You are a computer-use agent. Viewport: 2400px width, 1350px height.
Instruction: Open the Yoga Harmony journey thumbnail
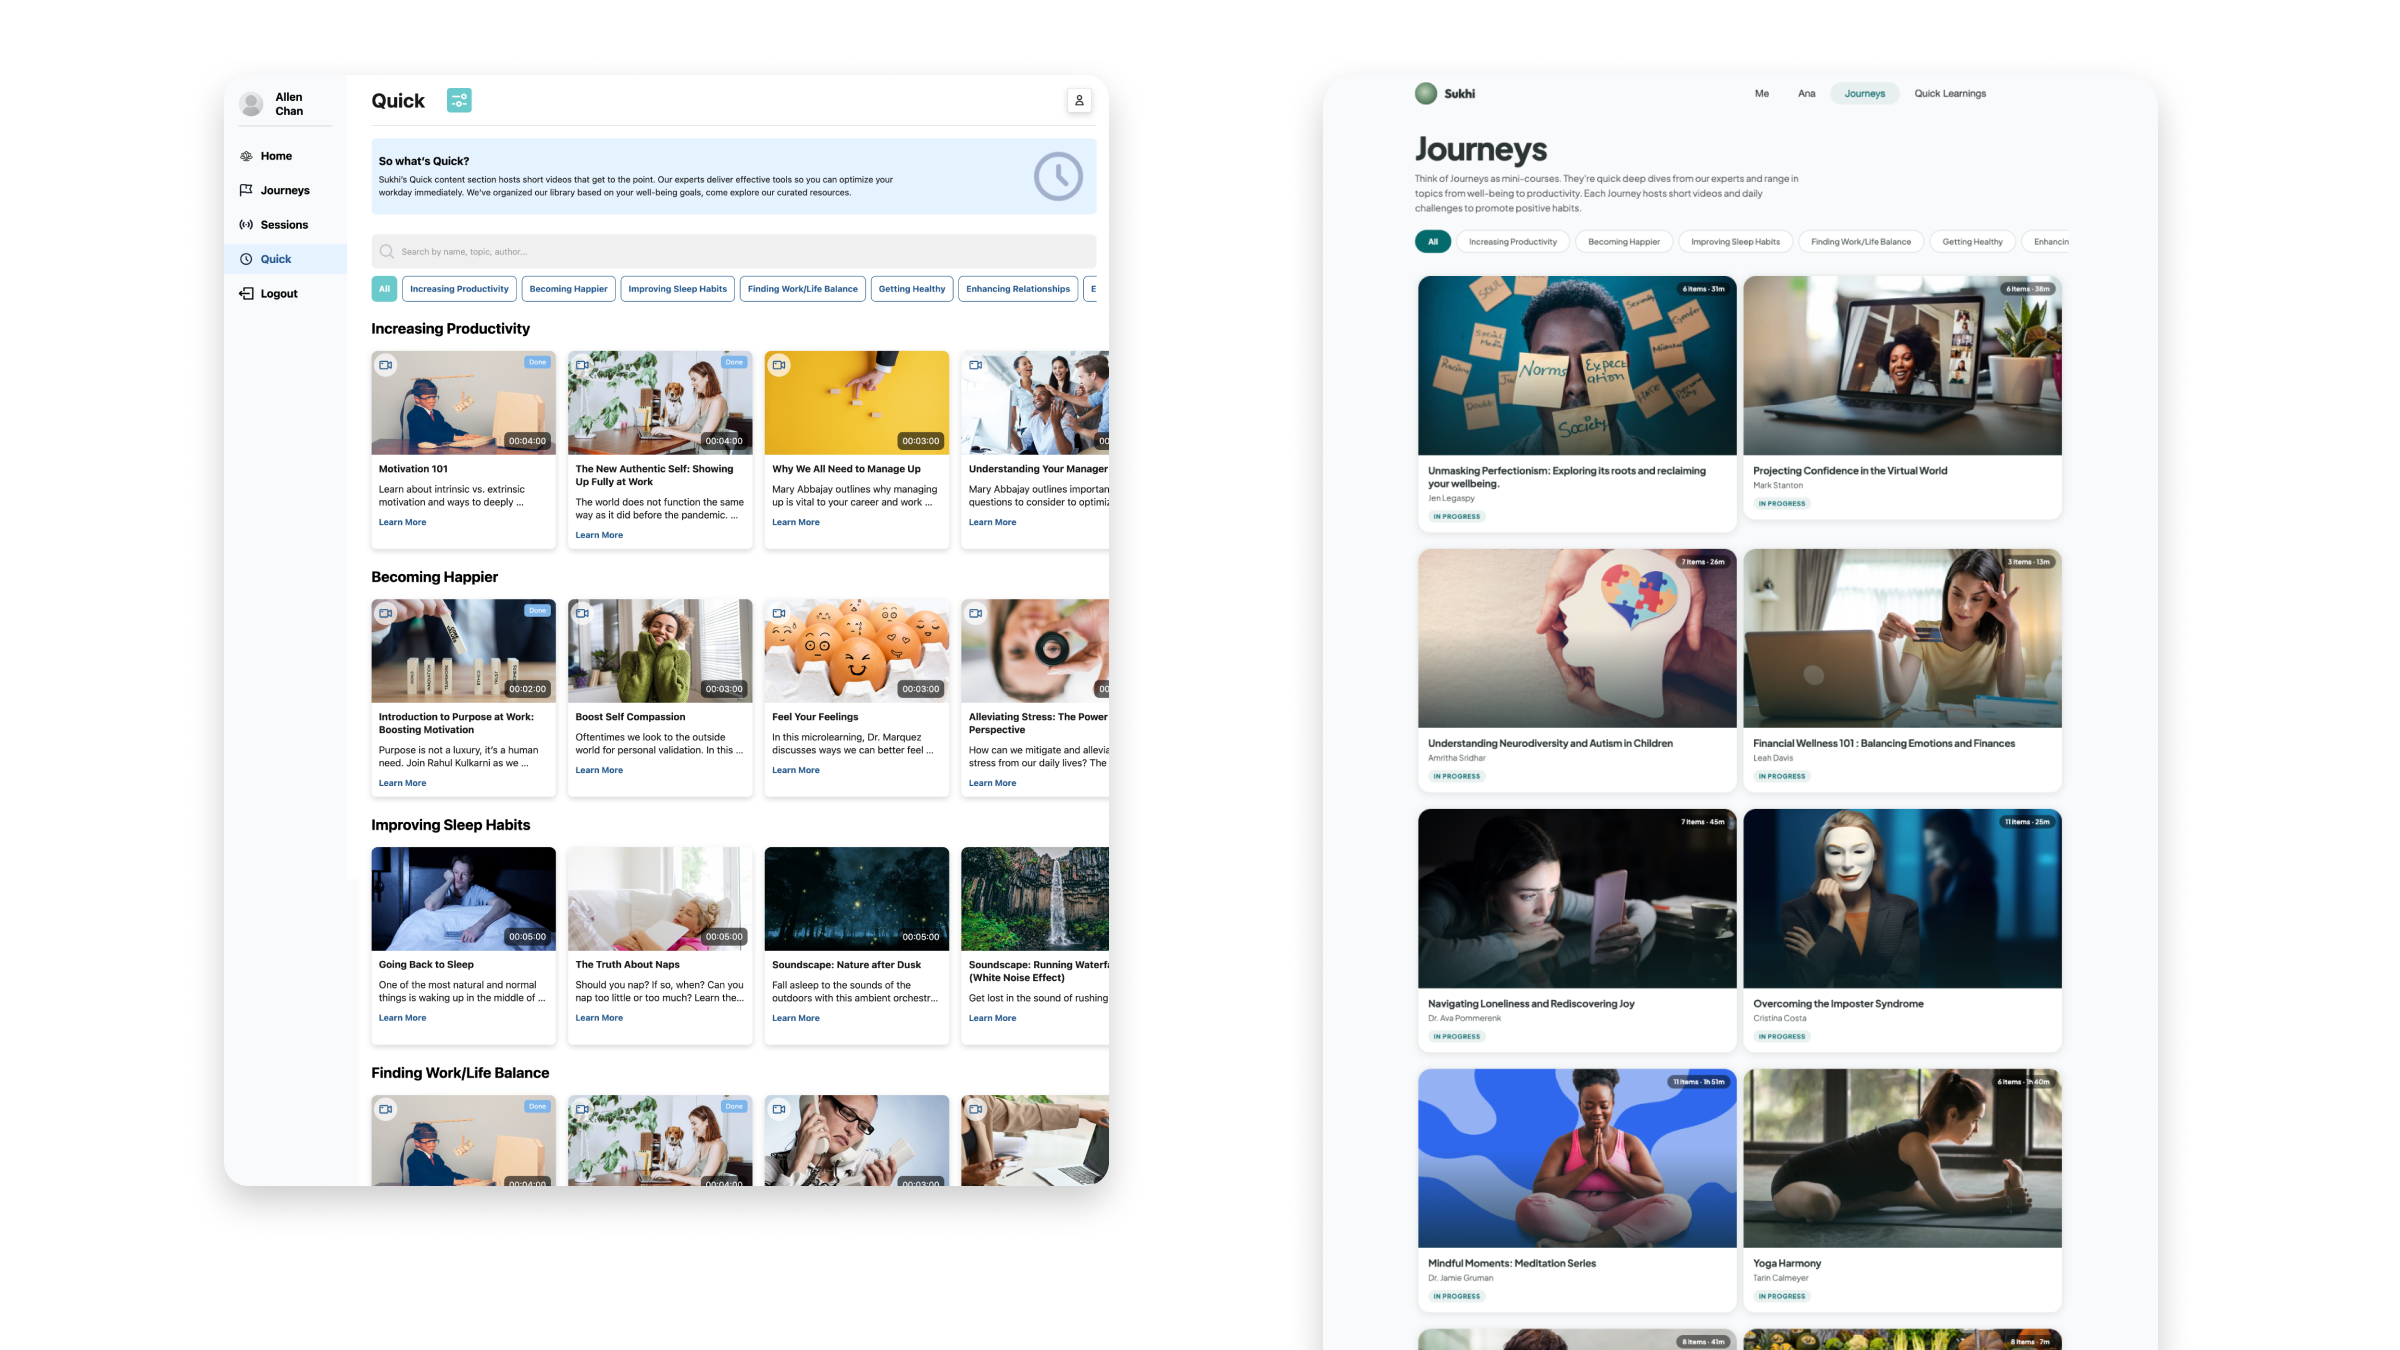point(1902,1158)
